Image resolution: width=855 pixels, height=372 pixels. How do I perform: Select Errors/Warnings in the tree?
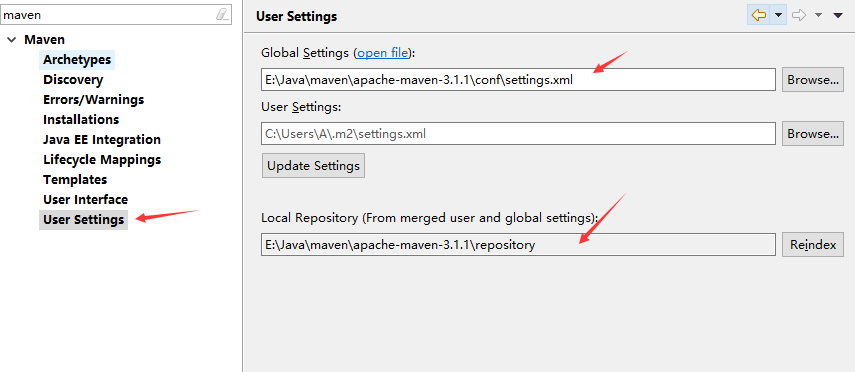pos(93,99)
